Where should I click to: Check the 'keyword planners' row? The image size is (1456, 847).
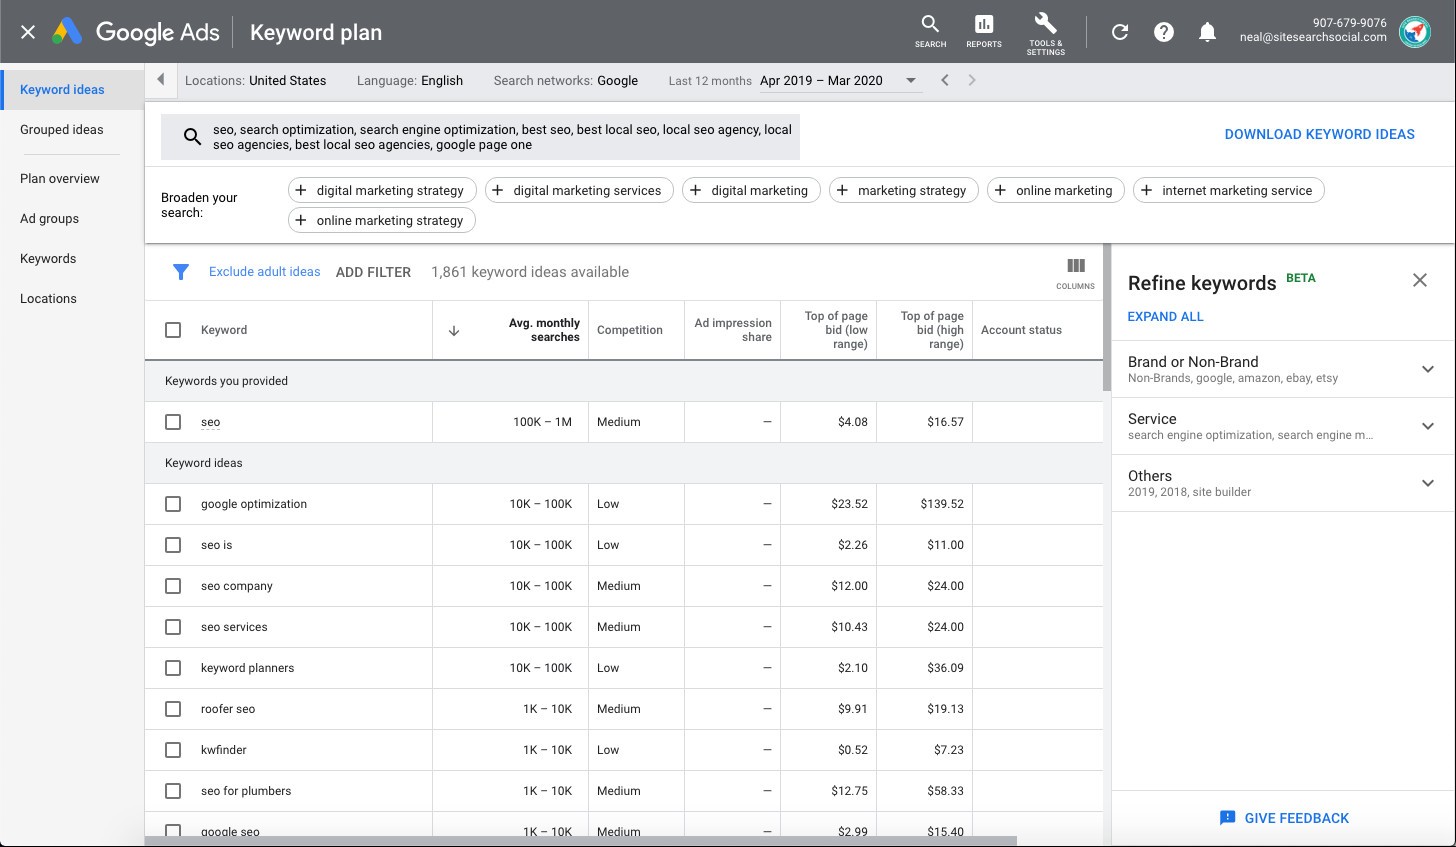pos(173,668)
